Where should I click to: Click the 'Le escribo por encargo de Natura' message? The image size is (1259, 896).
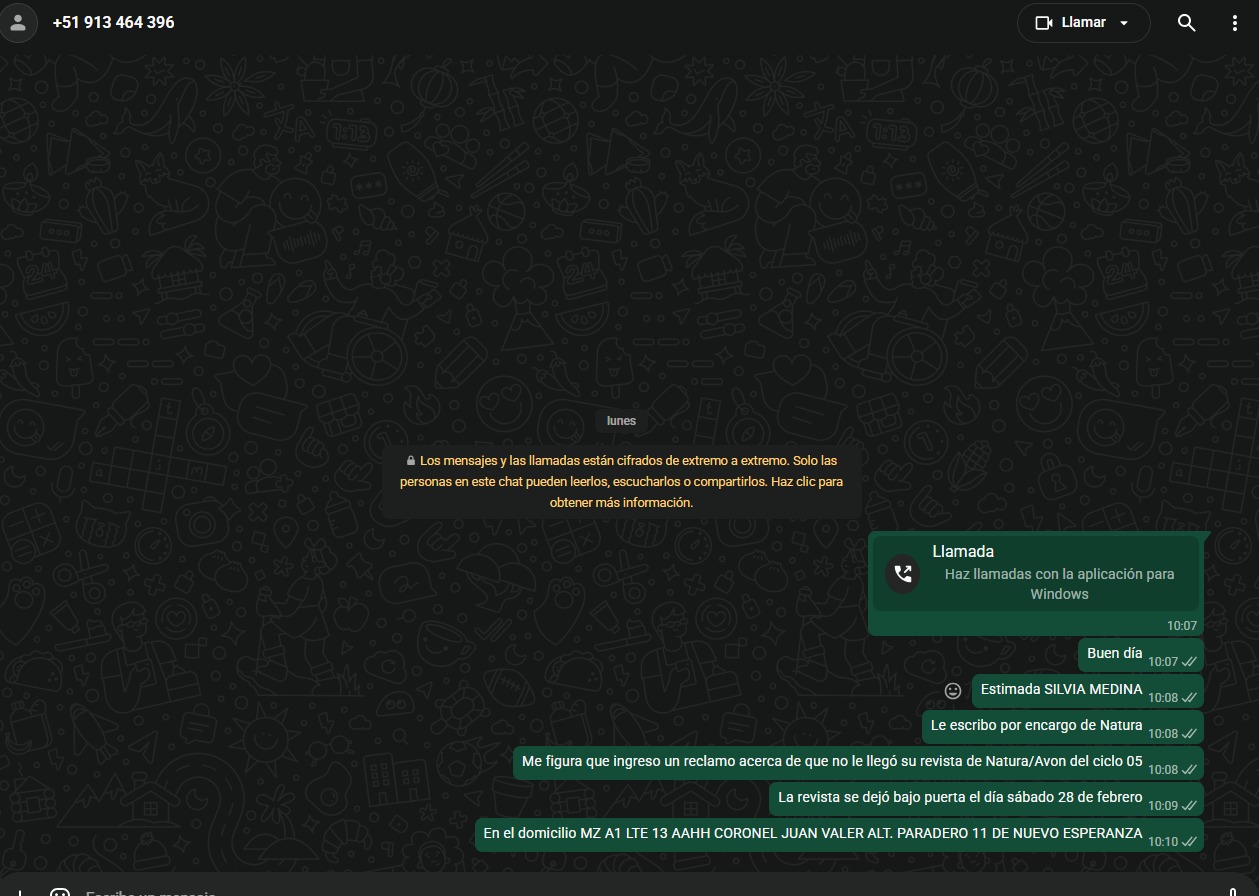click(x=1036, y=726)
